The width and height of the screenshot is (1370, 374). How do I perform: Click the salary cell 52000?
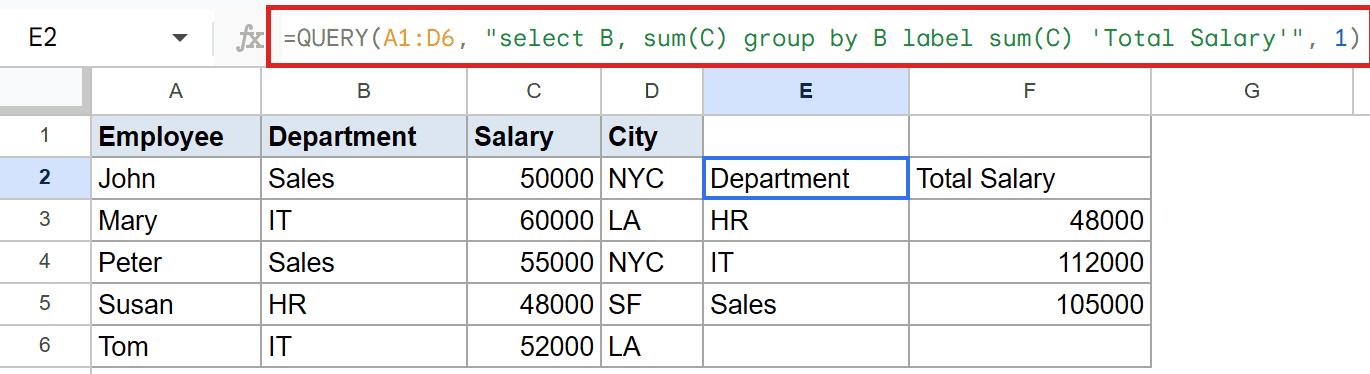click(534, 346)
